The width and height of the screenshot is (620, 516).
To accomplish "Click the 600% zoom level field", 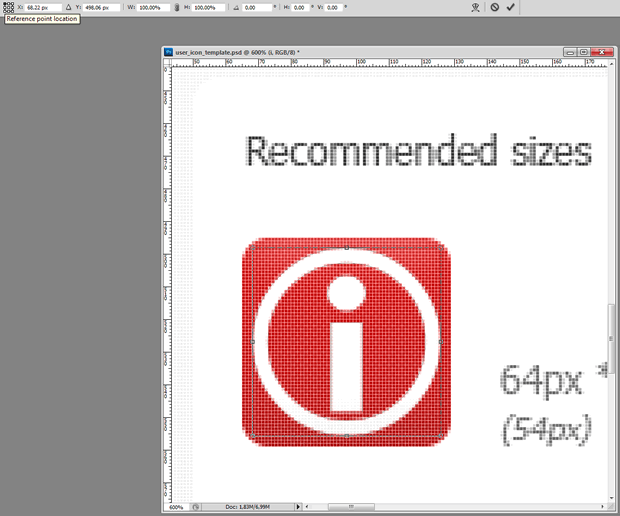I will (x=176, y=507).
